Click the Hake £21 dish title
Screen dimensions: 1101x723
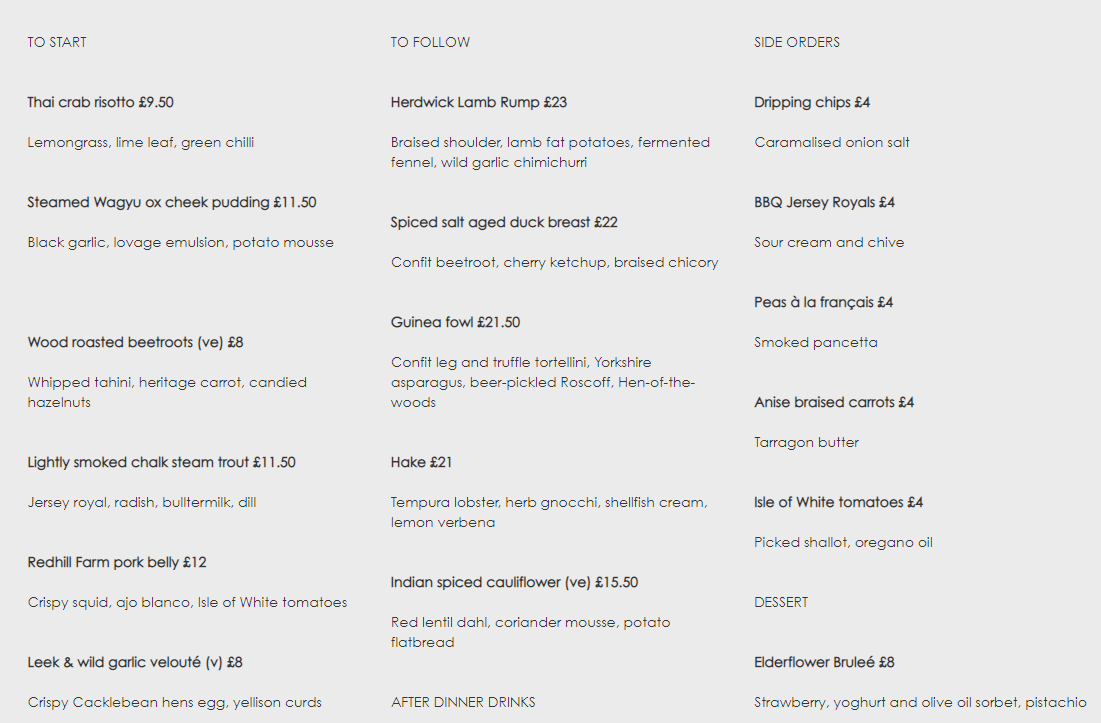[421, 463]
